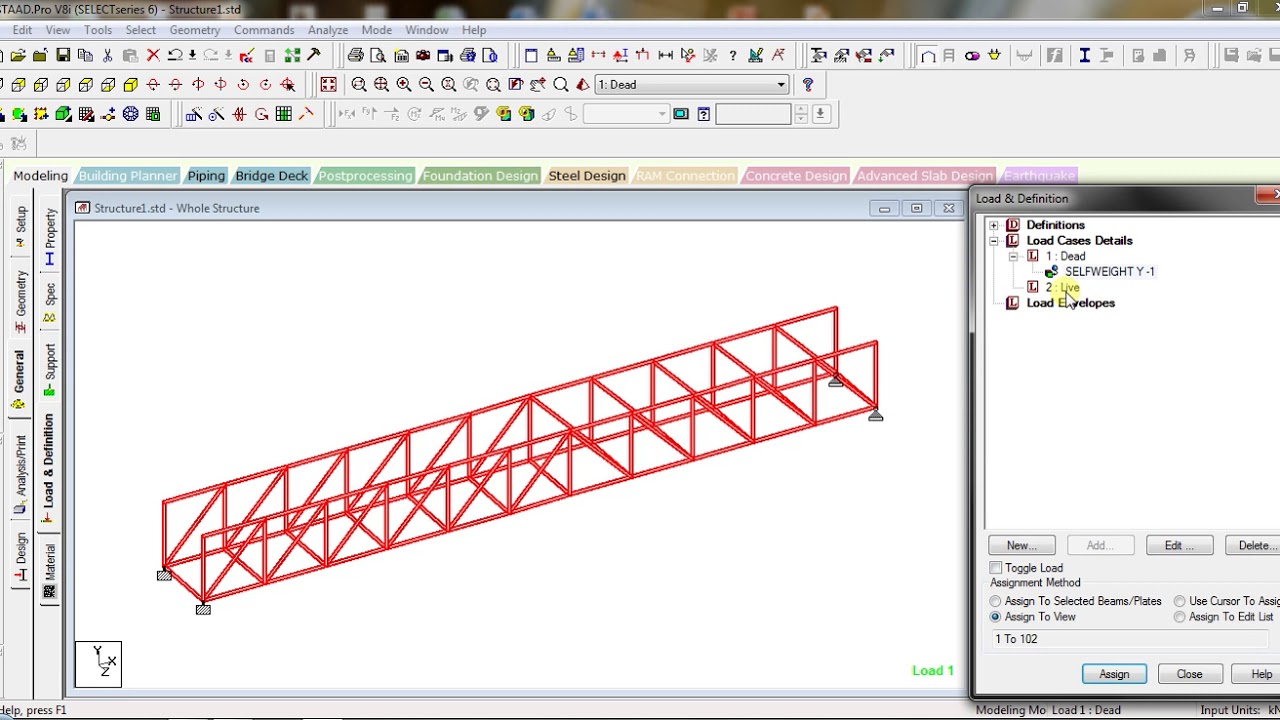Open the active load case dropdown showing 1: Dead
Viewport: 1280px width, 720px height.
[x=691, y=85]
